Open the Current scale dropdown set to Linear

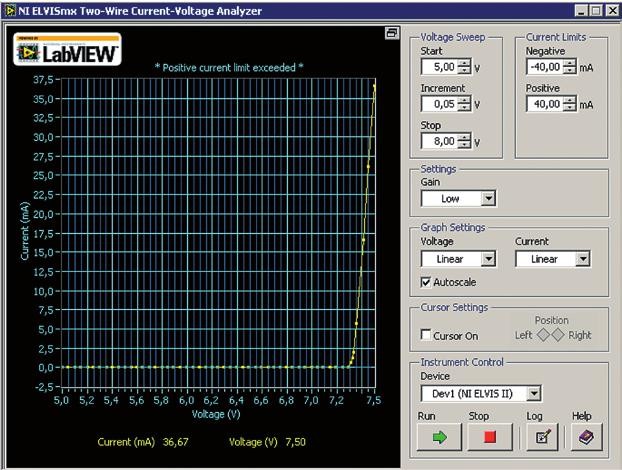pos(553,259)
